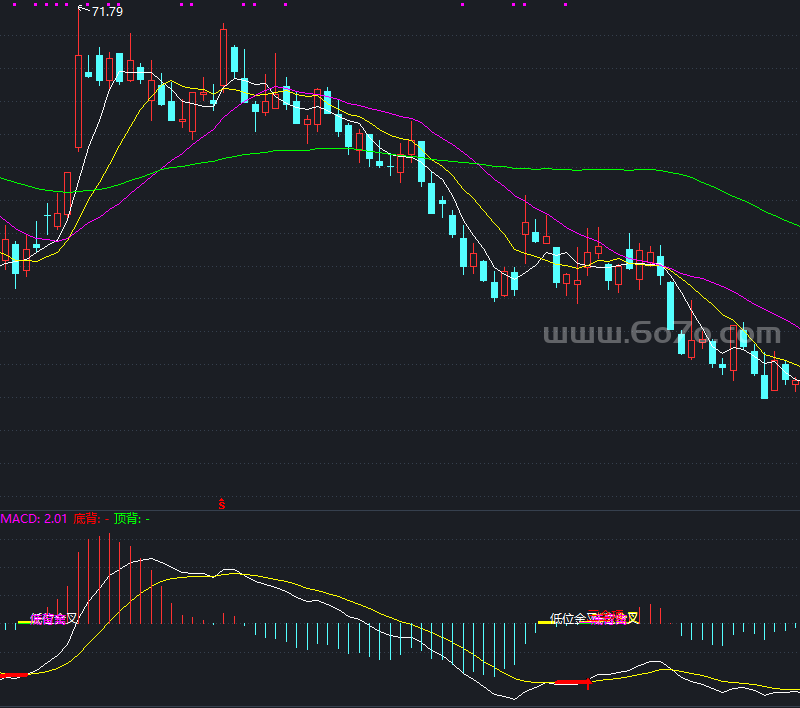Click the 71.79 high price label
This screenshot has width=800, height=708.
pos(107,11)
